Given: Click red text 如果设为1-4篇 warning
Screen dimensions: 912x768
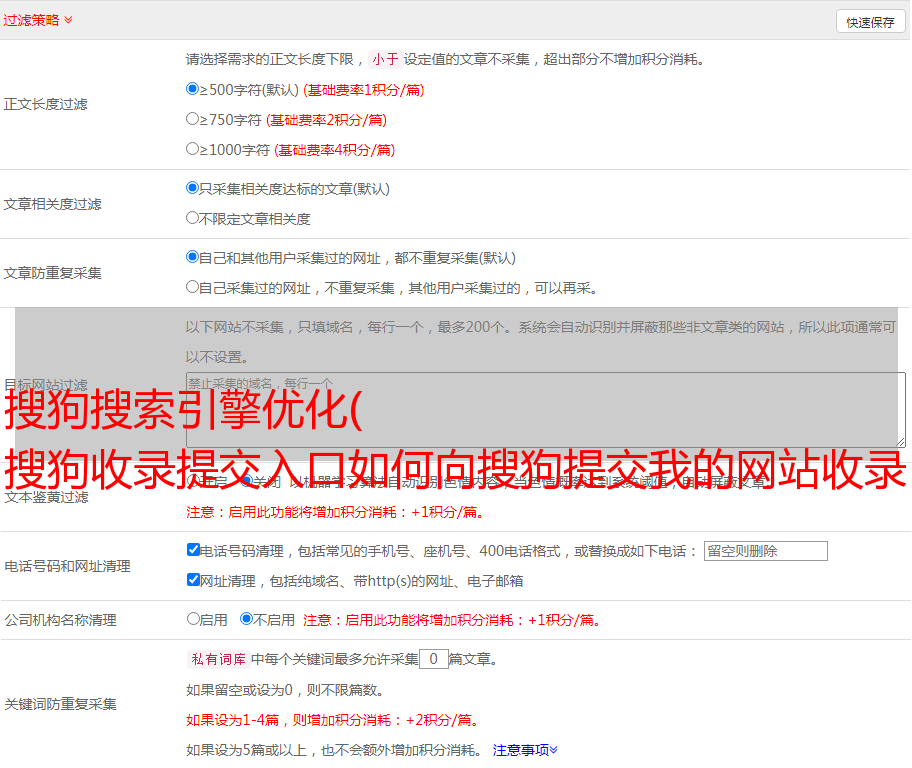Looking at the screenshot, I should point(332,720).
